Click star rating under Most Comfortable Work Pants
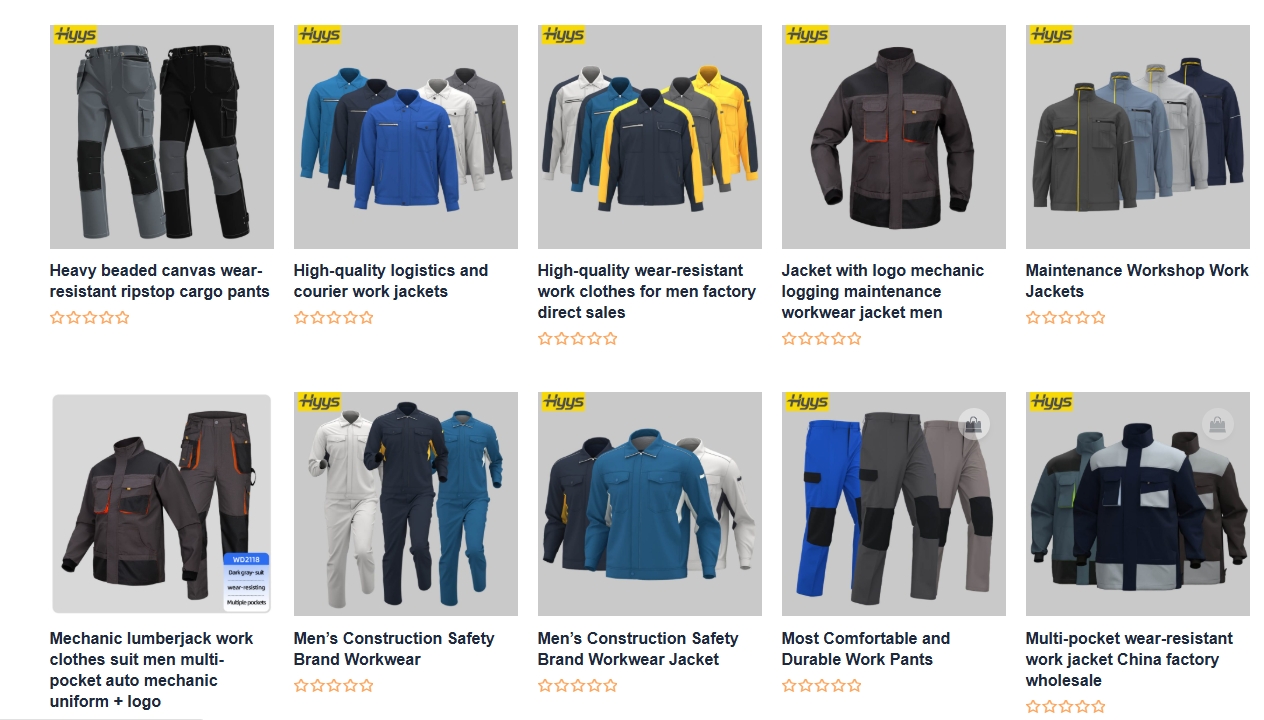The height and width of the screenshot is (720, 1264). [822, 686]
